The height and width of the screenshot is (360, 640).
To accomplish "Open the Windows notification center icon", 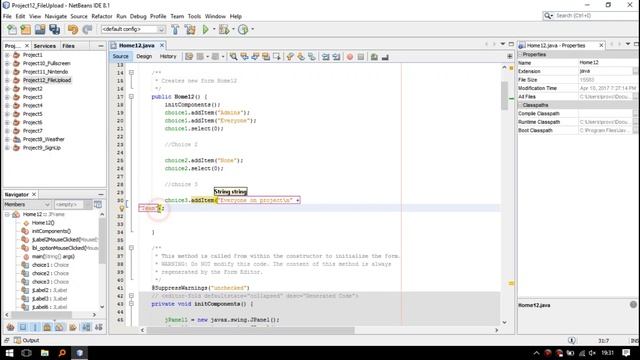I will click(x=627, y=353).
